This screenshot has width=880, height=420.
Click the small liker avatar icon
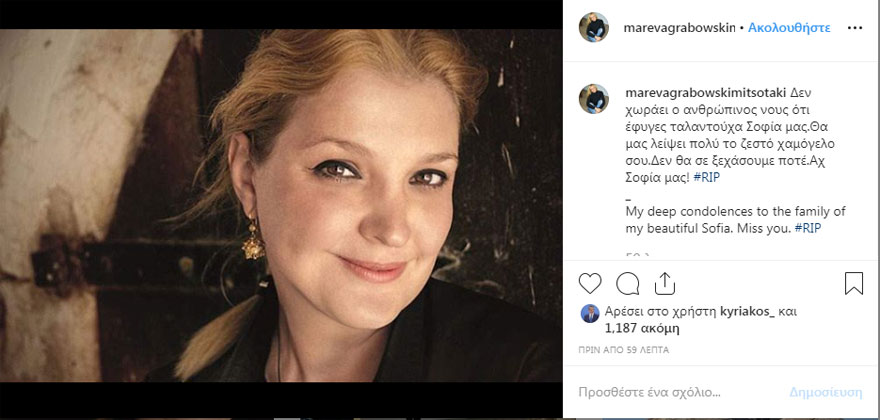pos(590,312)
